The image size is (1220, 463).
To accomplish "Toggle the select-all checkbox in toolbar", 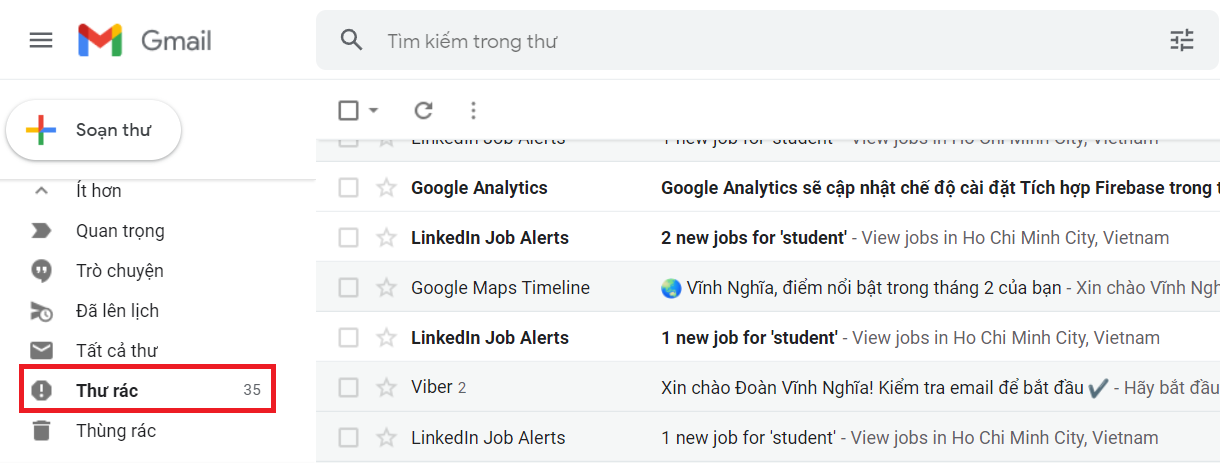I will point(348,110).
